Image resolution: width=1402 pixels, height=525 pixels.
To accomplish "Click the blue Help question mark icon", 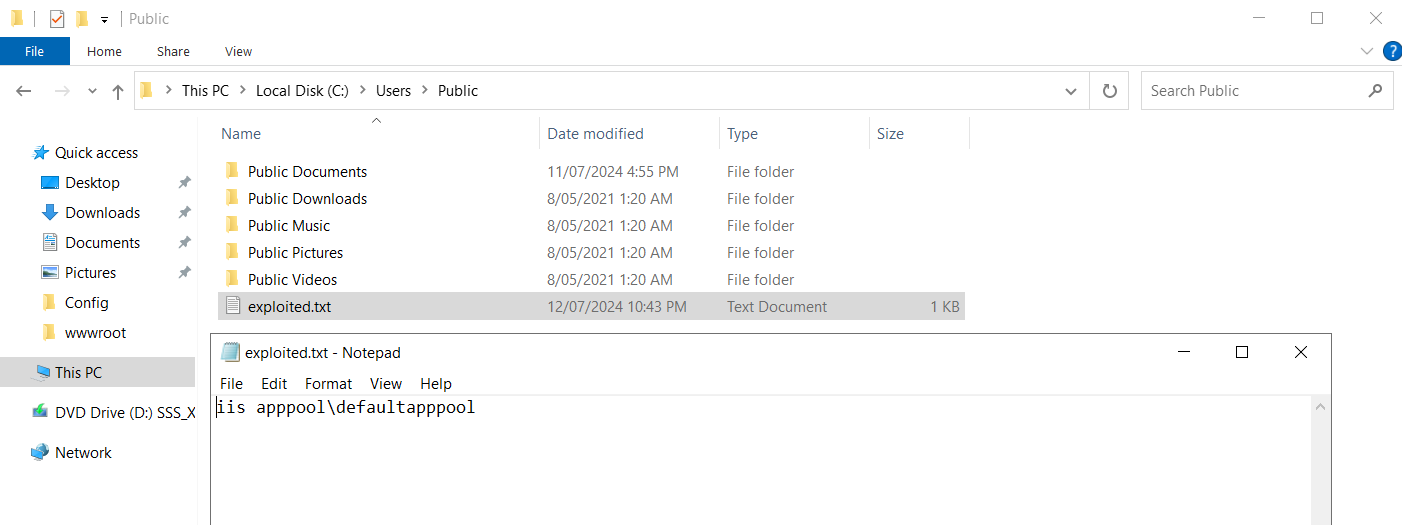I will click(1391, 51).
